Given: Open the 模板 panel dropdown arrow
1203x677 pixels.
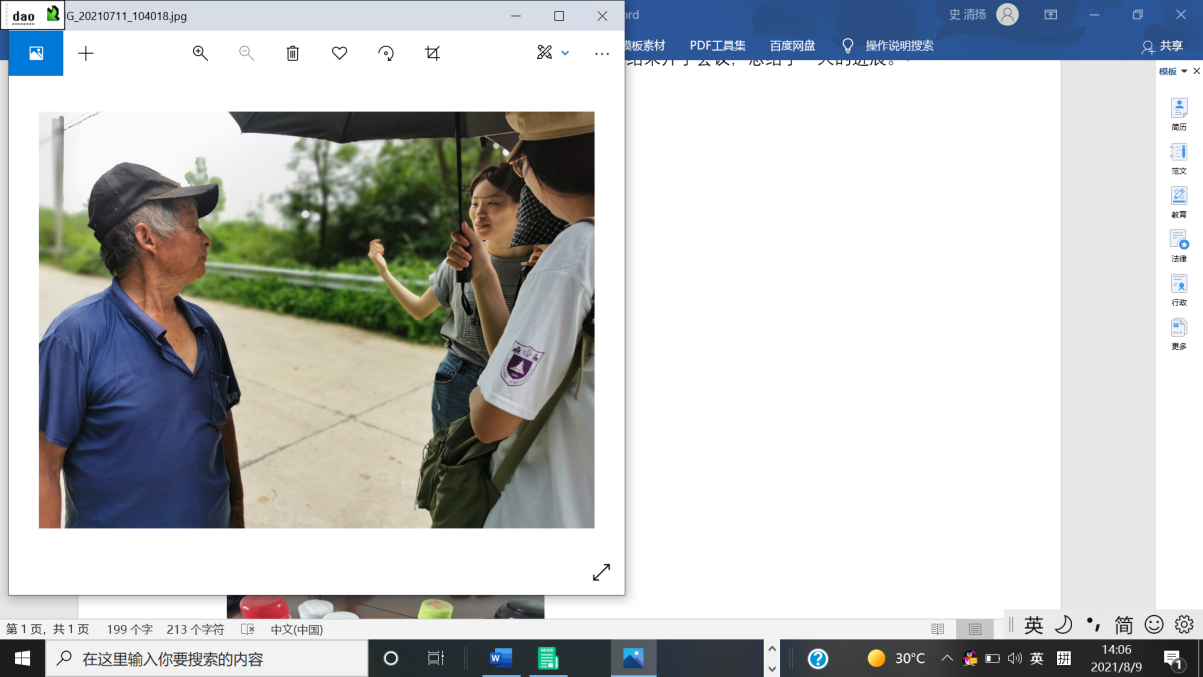Looking at the screenshot, I should coord(1184,72).
